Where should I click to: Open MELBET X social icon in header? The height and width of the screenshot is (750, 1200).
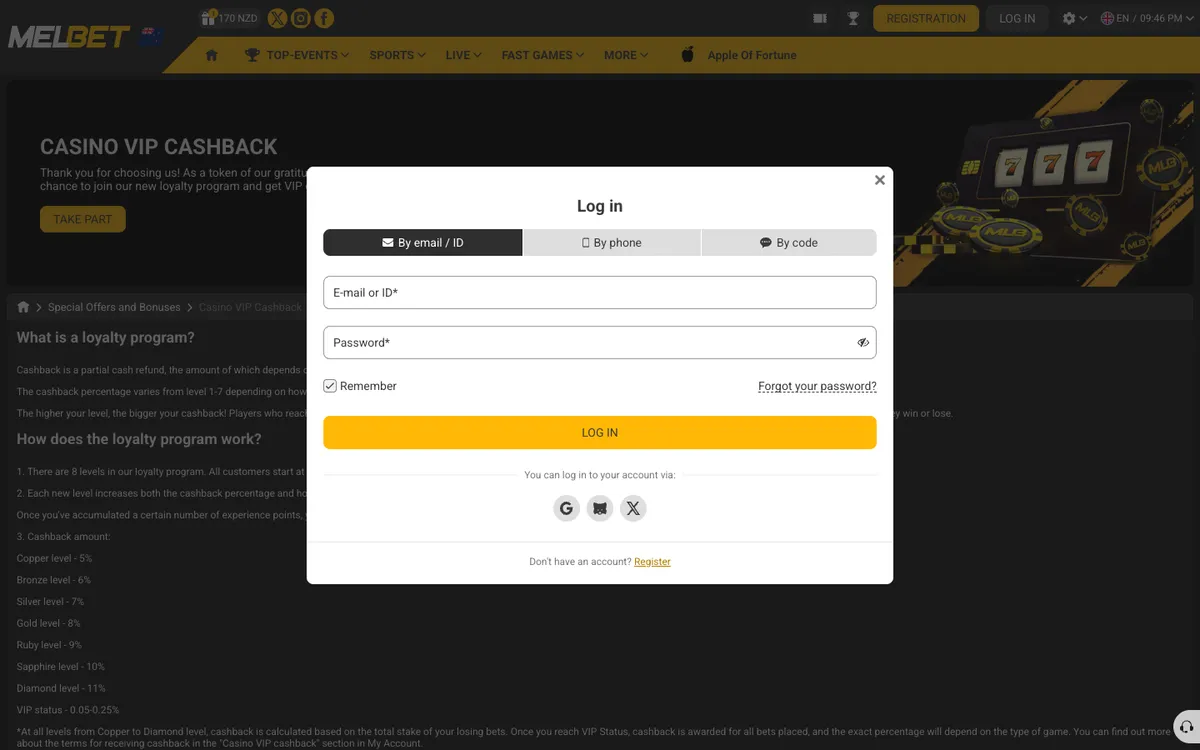pyautogui.click(x=277, y=18)
